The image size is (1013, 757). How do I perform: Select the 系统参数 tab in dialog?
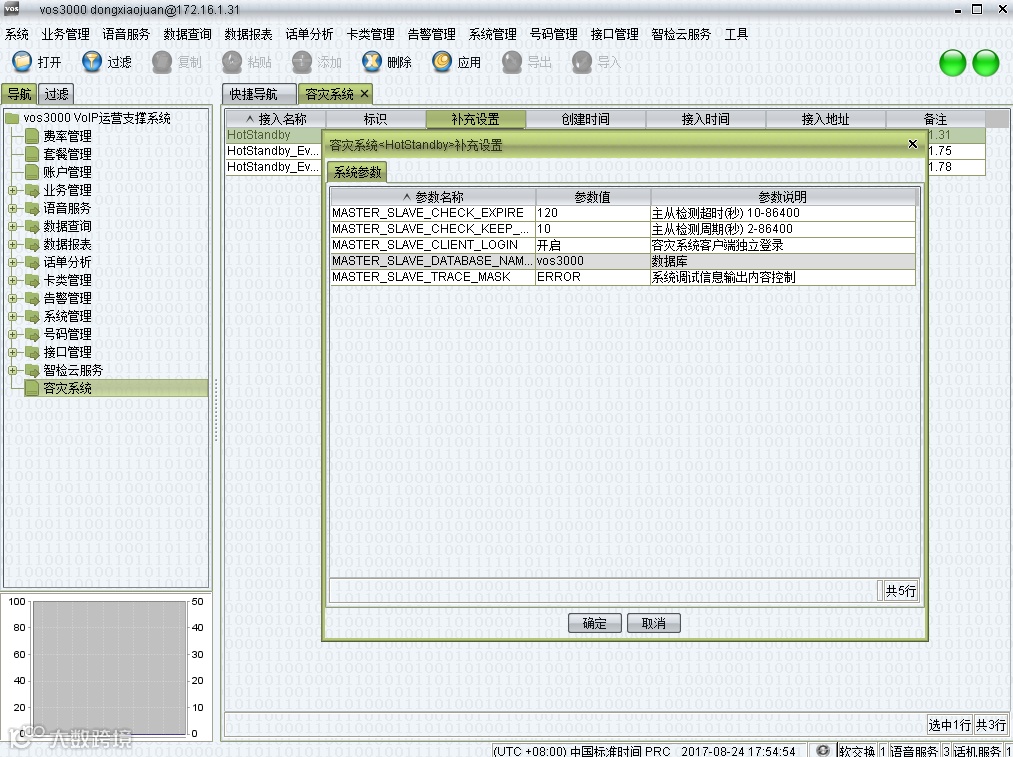357,172
